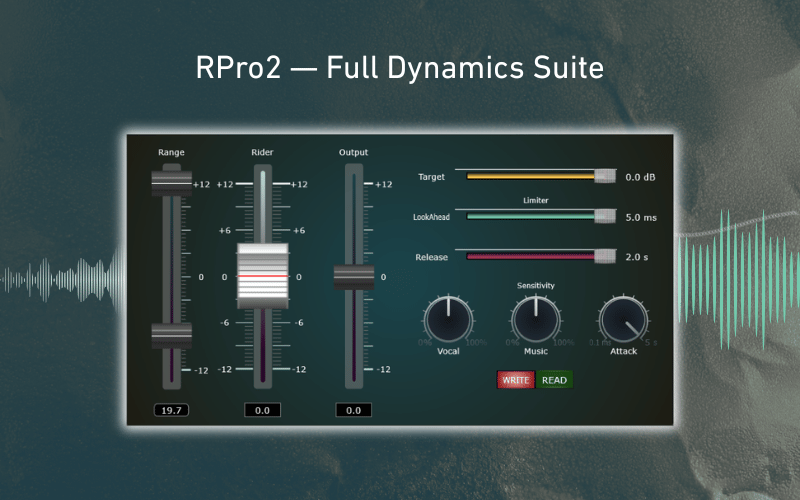The image size is (800, 500).
Task: Click the Range value field showing 19.7
Action: click(171, 410)
